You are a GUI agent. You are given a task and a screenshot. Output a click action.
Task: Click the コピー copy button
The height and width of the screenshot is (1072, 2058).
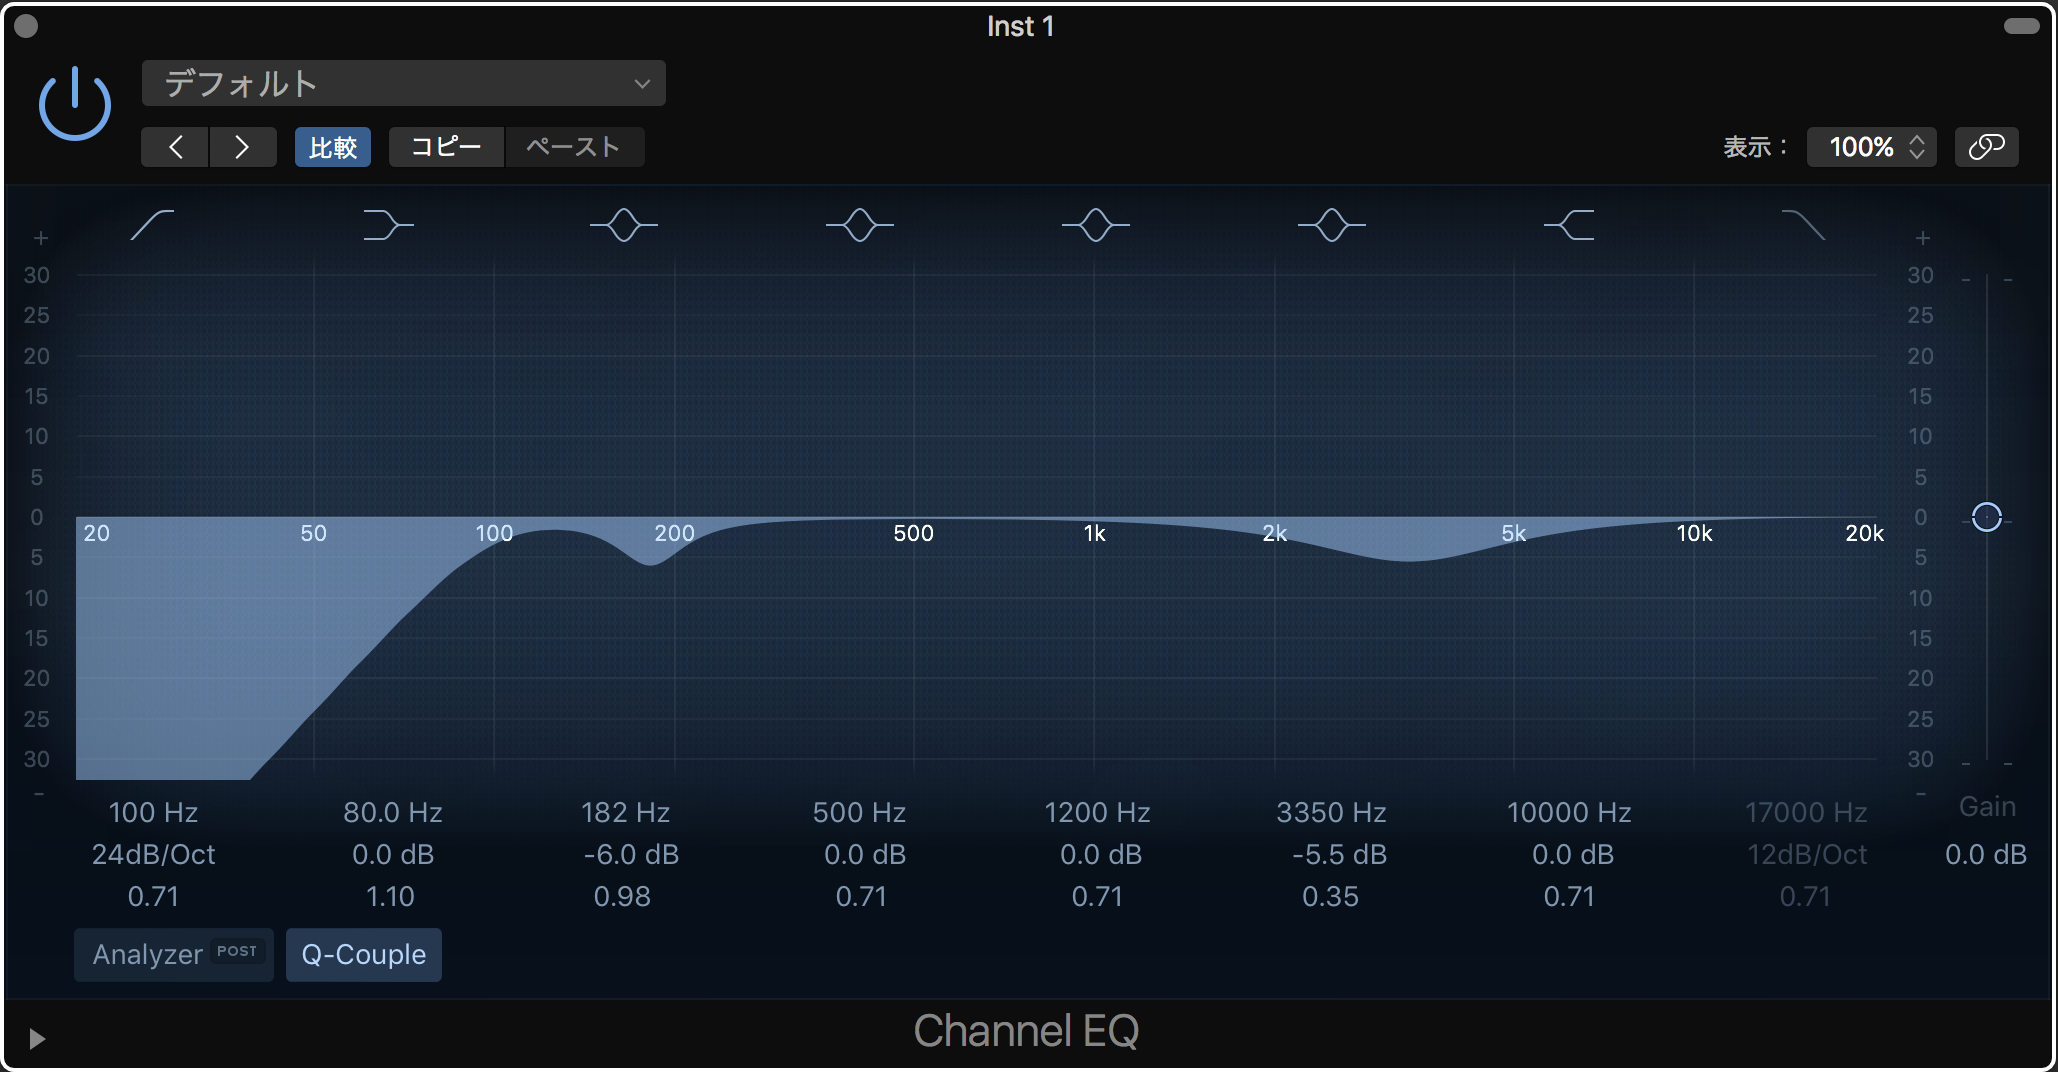[x=446, y=147]
